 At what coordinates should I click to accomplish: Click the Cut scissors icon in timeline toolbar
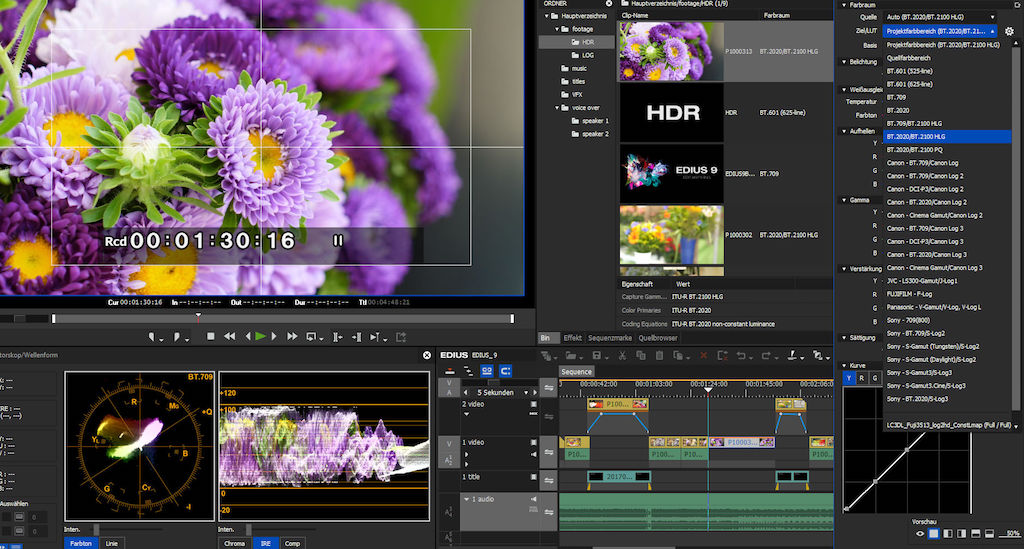click(x=622, y=356)
